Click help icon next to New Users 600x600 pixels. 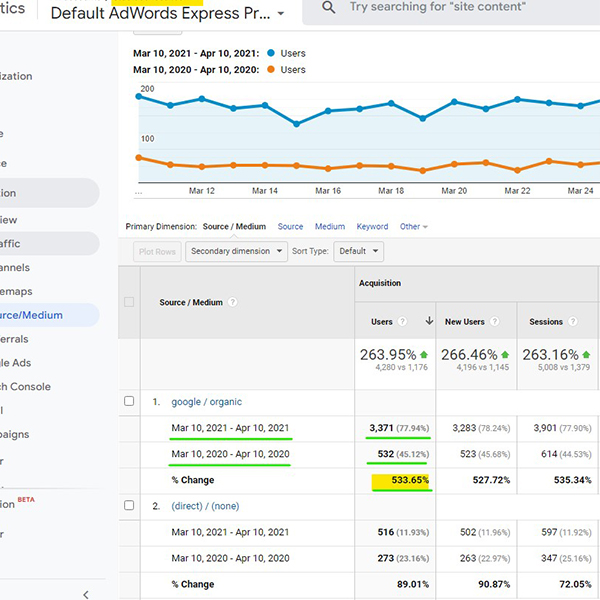tap(494, 321)
